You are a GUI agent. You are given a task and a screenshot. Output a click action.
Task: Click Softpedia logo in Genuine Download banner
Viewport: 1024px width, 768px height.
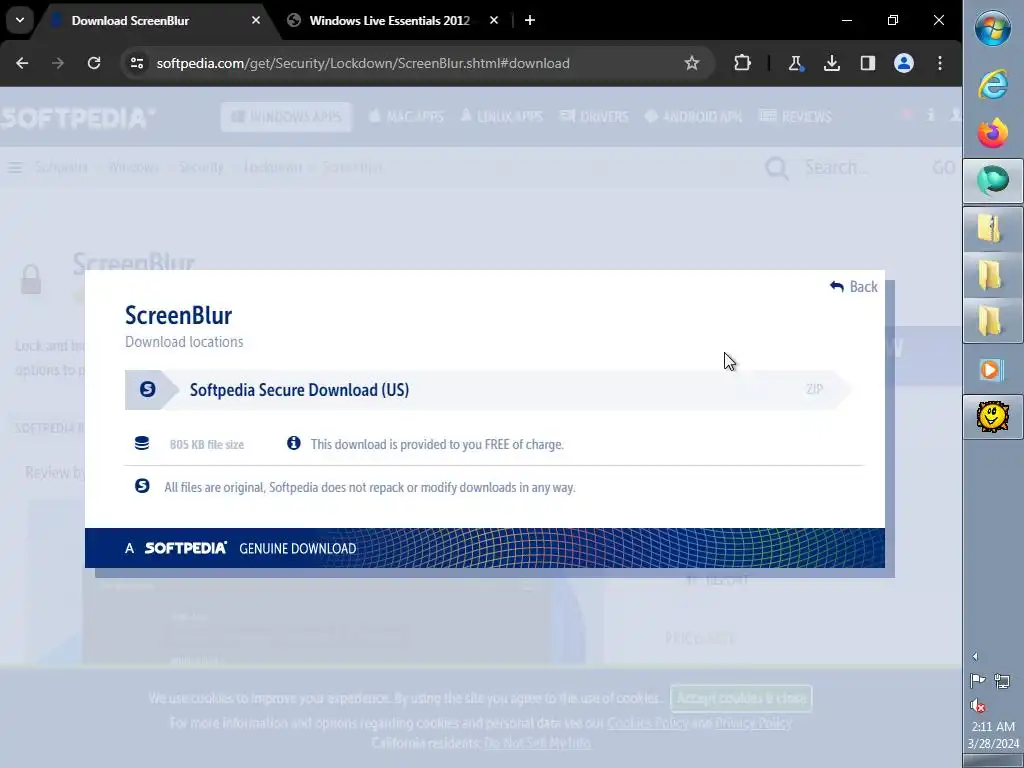(x=185, y=548)
